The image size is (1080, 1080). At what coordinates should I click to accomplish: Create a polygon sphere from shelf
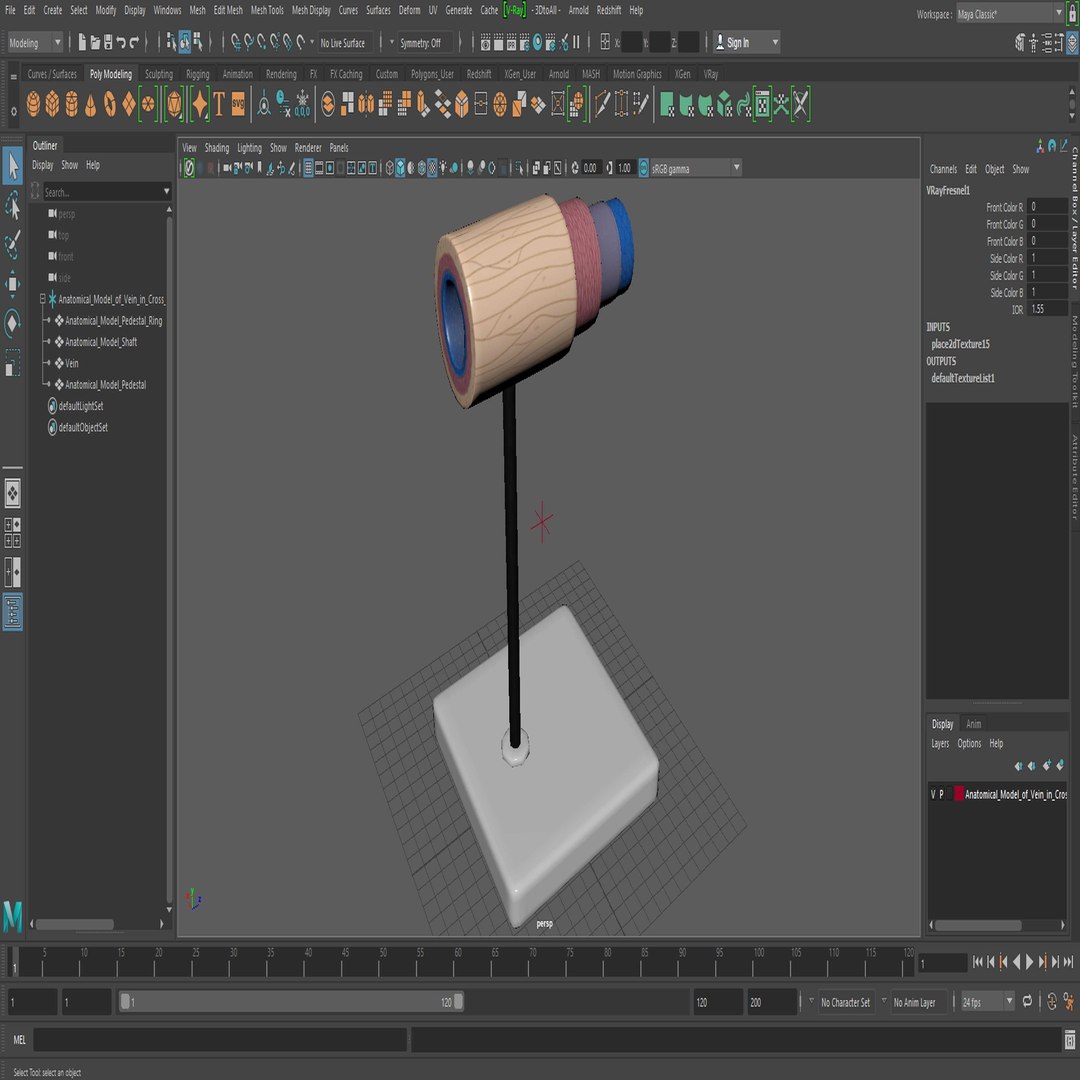coord(33,105)
